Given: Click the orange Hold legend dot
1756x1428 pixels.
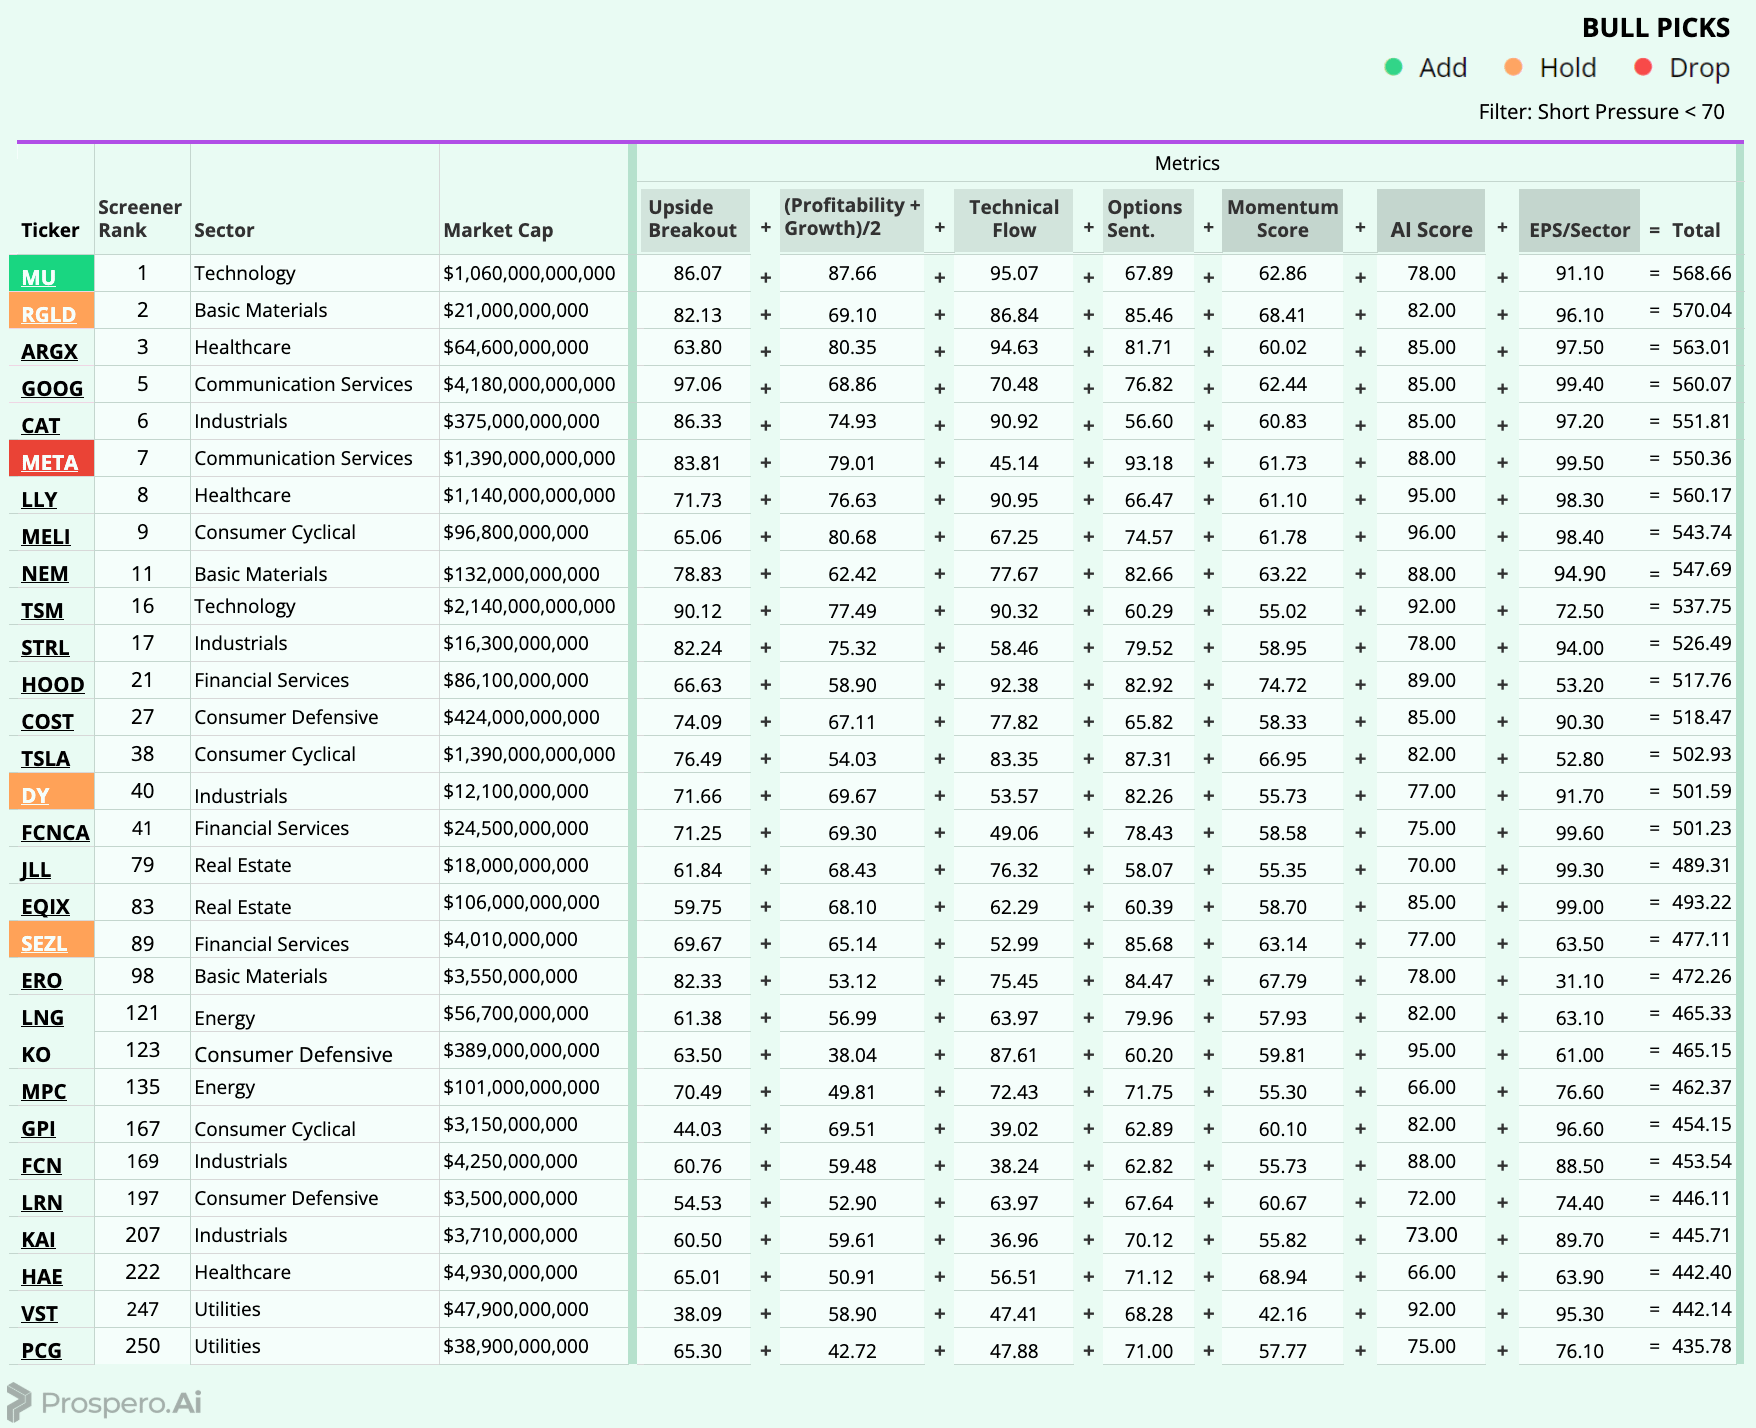Looking at the screenshot, I should [1513, 67].
